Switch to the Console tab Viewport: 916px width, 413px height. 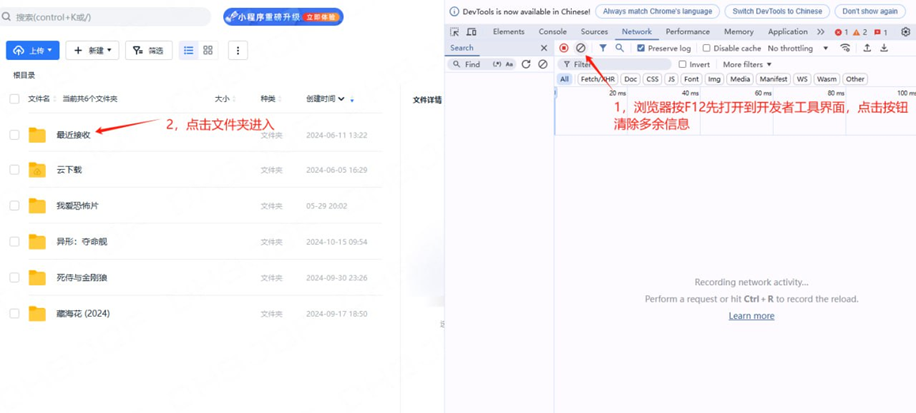point(552,32)
